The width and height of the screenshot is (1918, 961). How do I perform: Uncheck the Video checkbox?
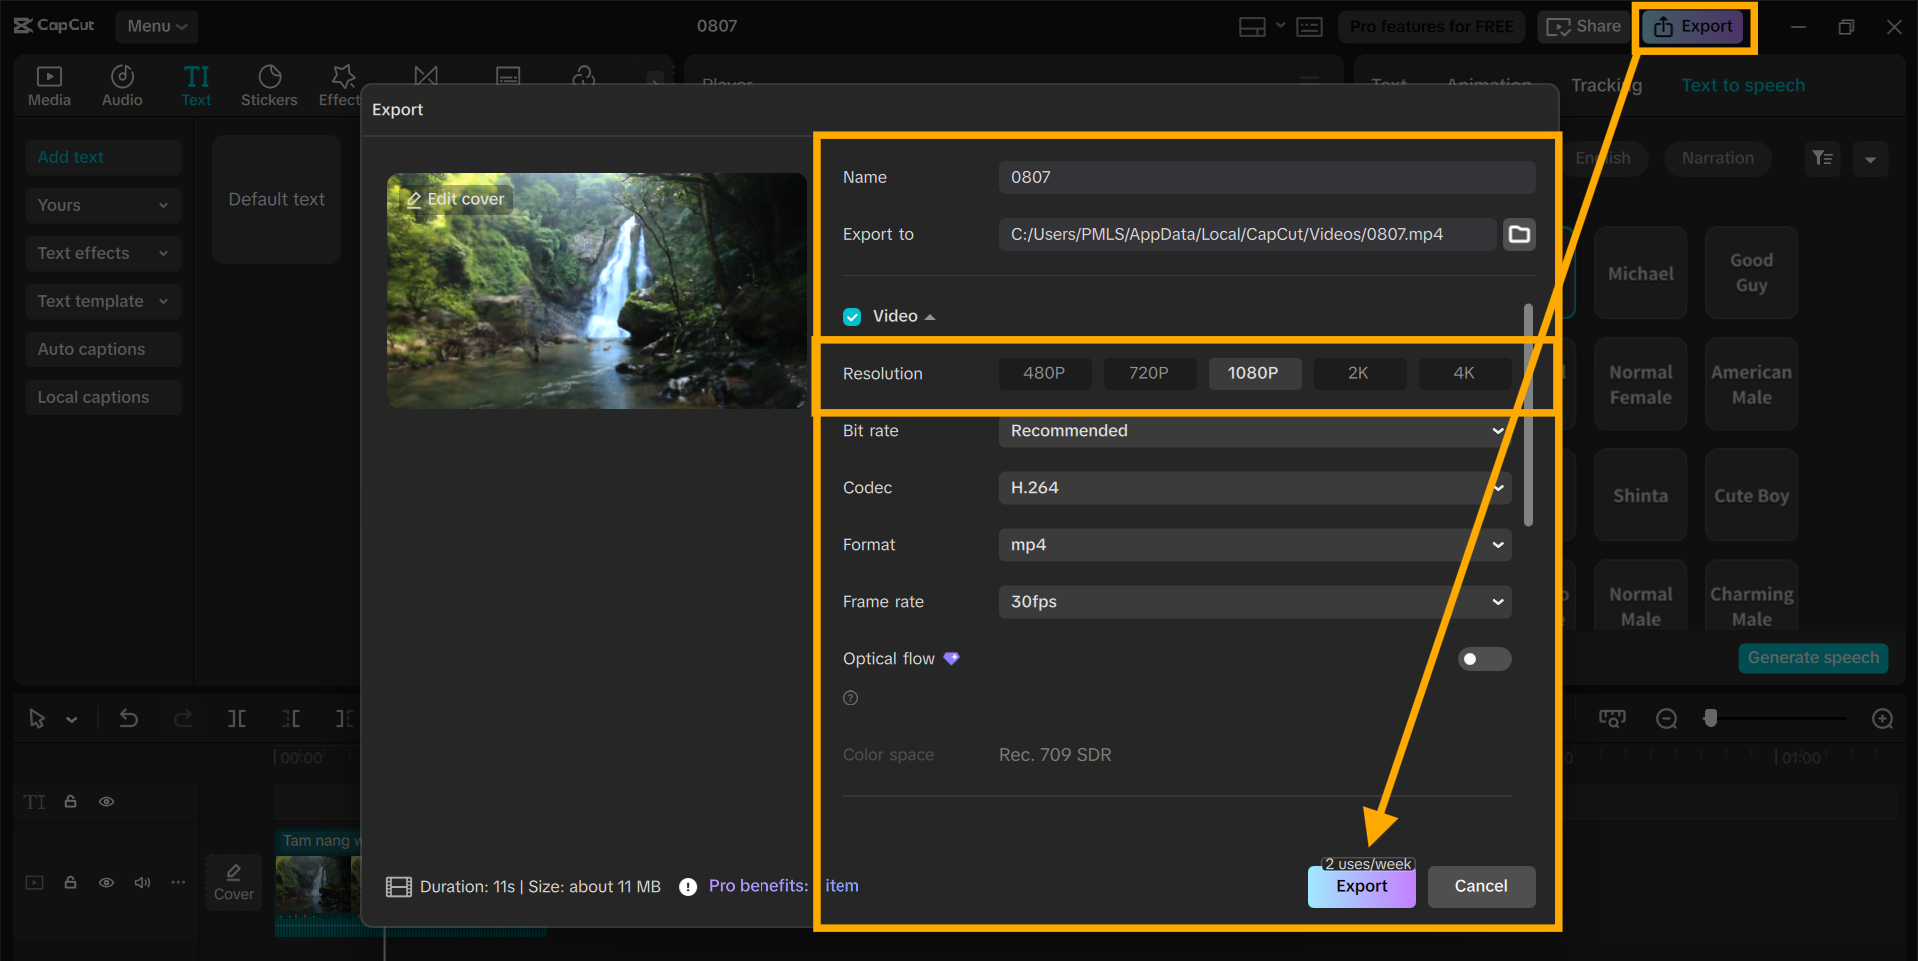(x=852, y=317)
